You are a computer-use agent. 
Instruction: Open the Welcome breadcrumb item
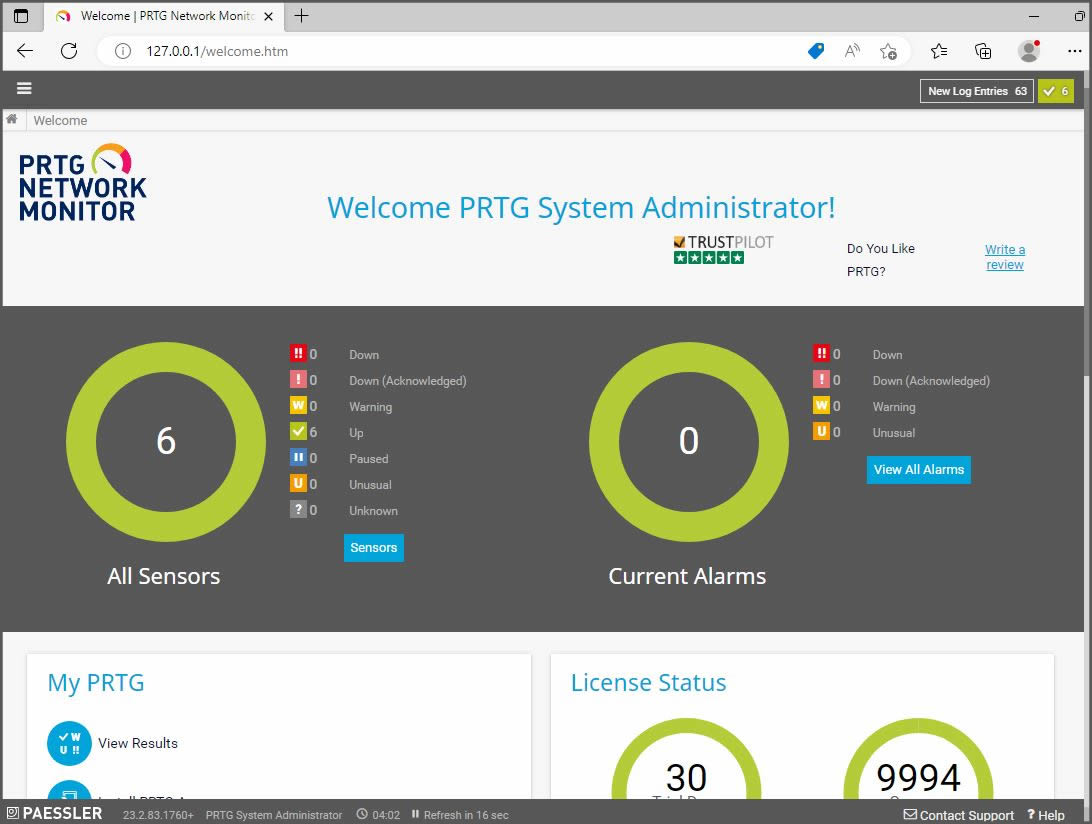click(60, 120)
